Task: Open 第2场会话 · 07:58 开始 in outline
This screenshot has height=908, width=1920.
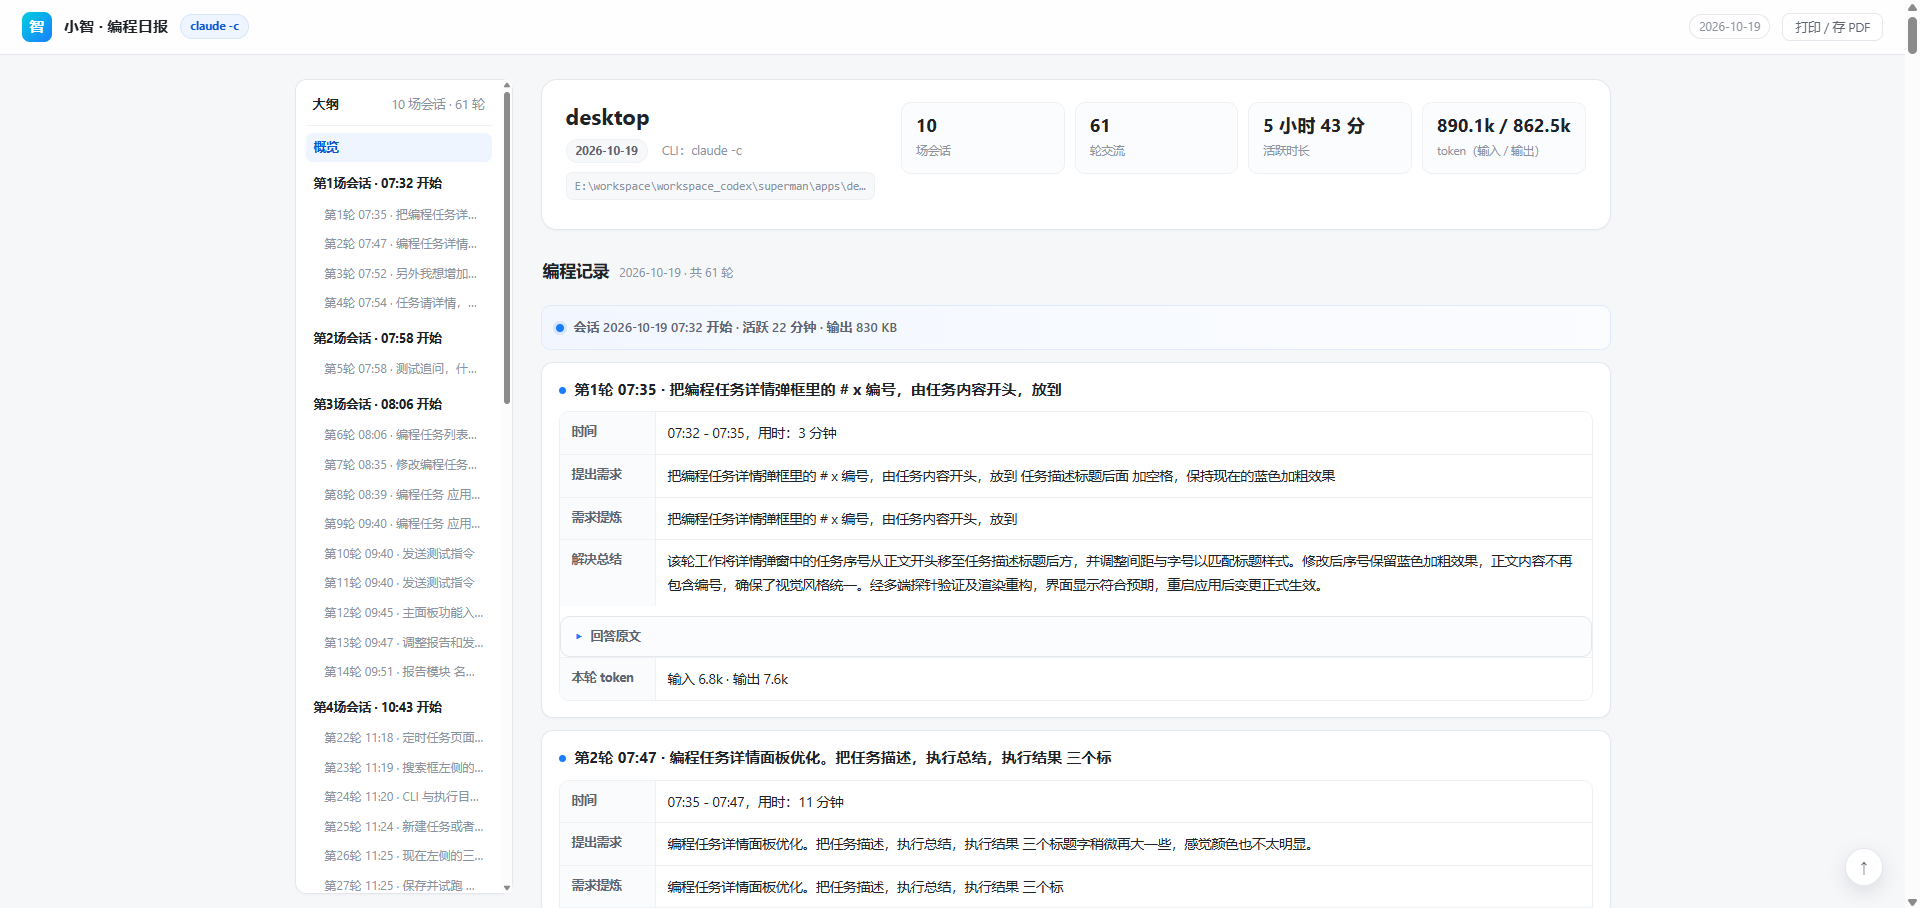Action: (378, 338)
